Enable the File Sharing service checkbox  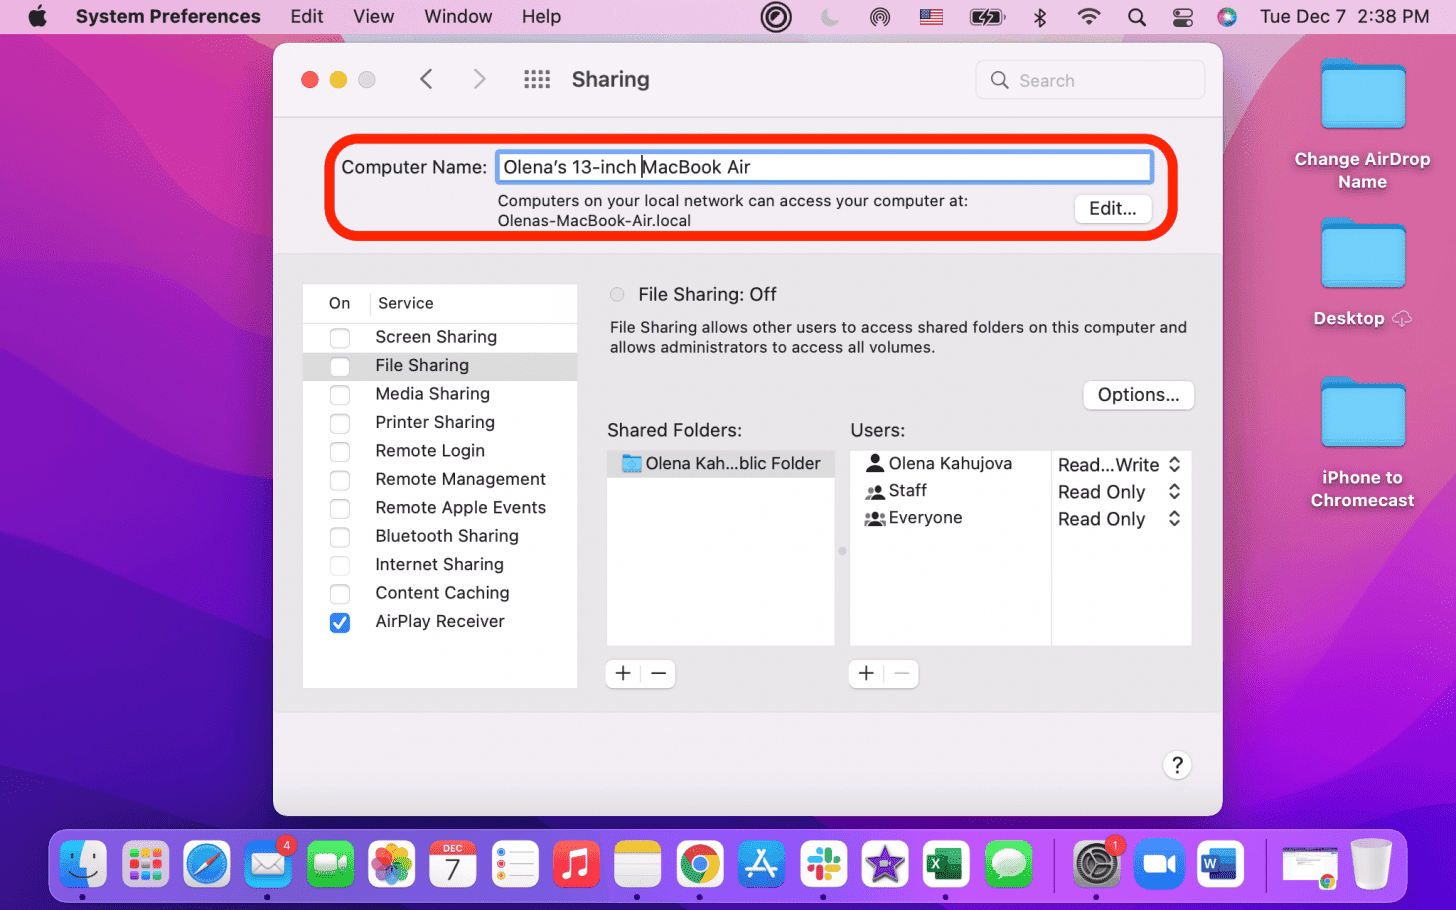click(339, 366)
